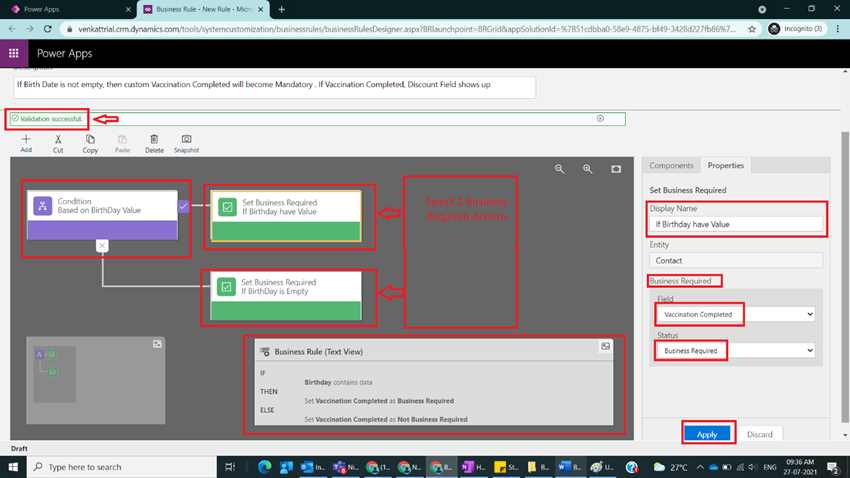Click the Add toolbar button

click(x=26, y=144)
